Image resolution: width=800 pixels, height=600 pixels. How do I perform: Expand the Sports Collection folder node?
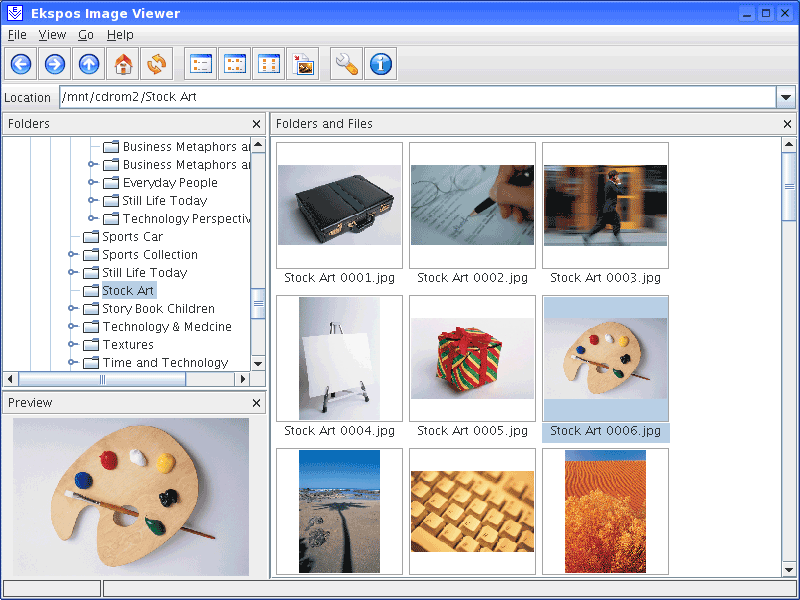73,255
